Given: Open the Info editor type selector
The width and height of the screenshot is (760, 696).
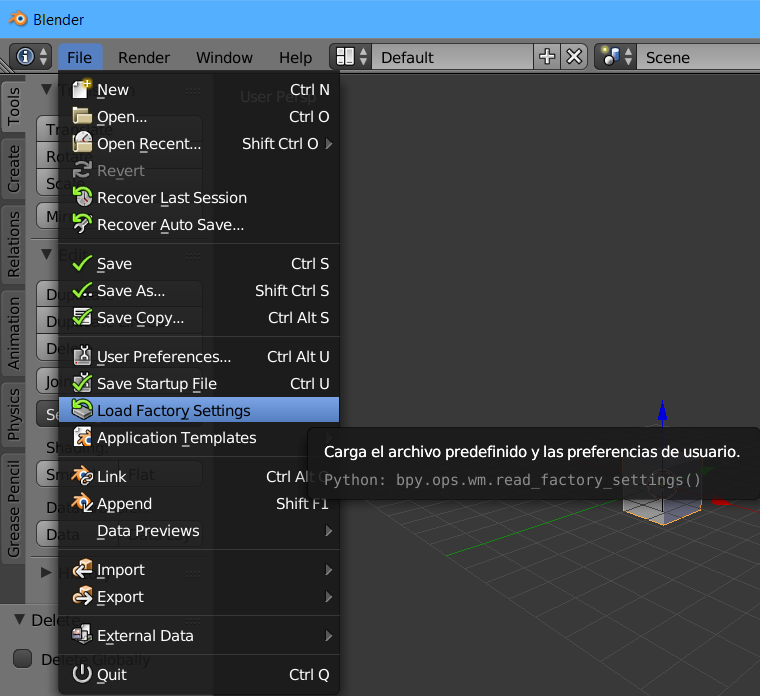Looking at the screenshot, I should point(31,57).
